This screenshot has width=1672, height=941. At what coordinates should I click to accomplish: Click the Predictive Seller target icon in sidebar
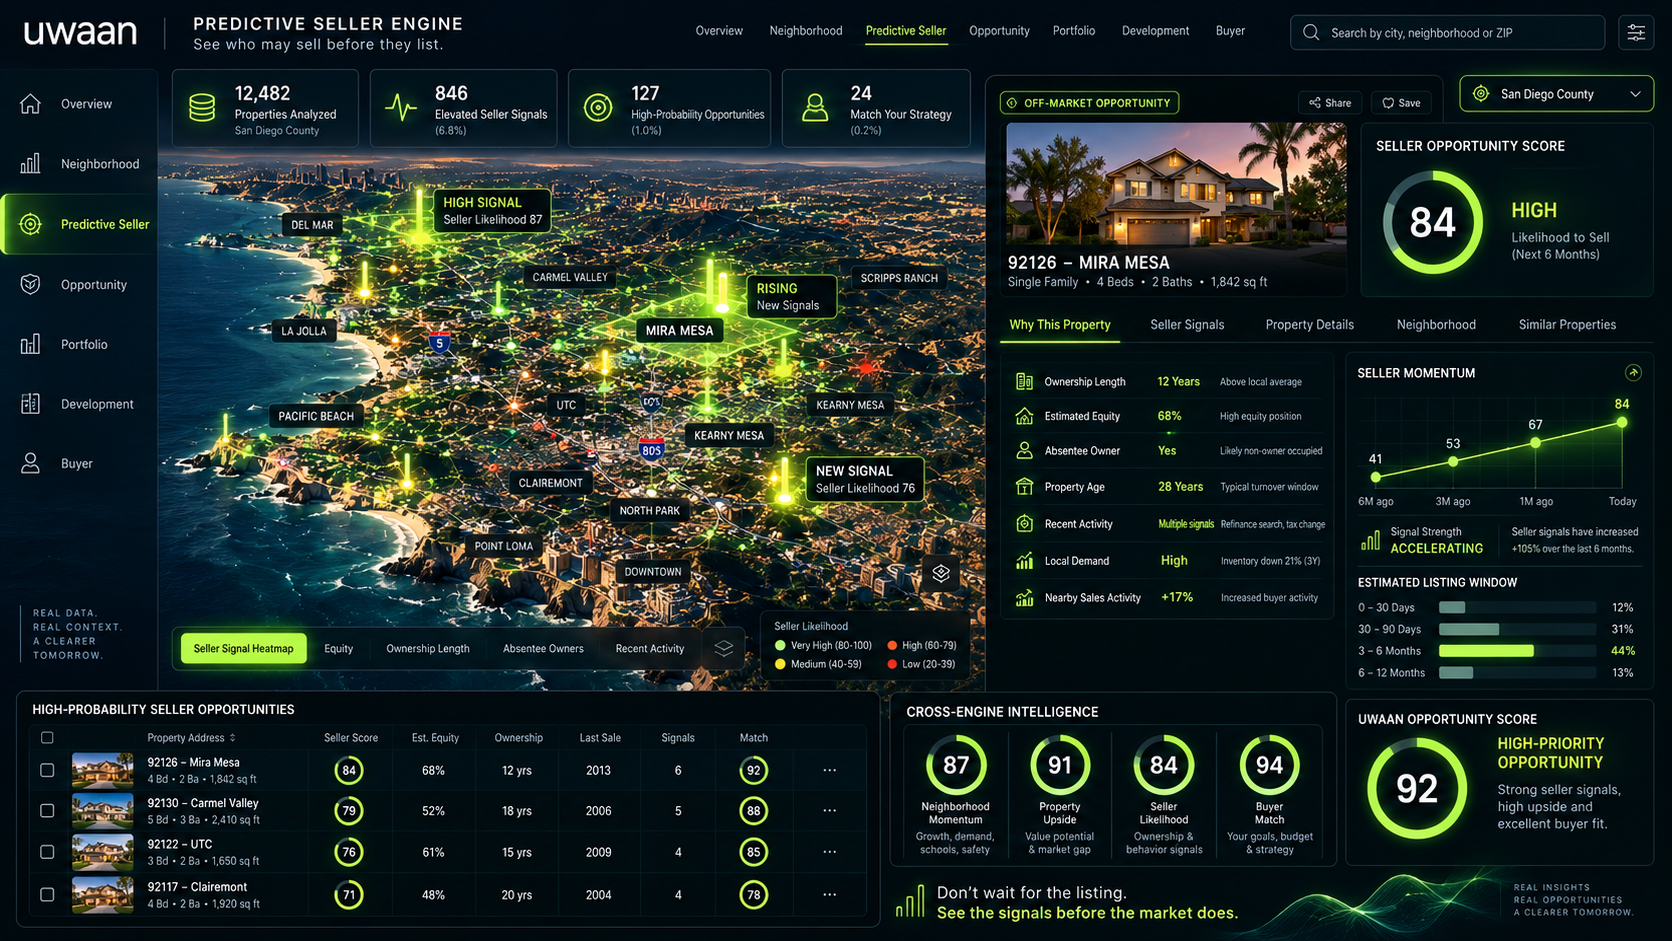(x=31, y=224)
